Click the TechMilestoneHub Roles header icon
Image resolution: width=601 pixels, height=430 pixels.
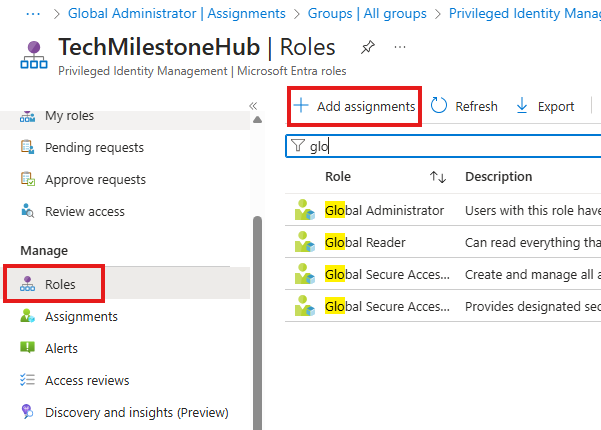coord(34,55)
